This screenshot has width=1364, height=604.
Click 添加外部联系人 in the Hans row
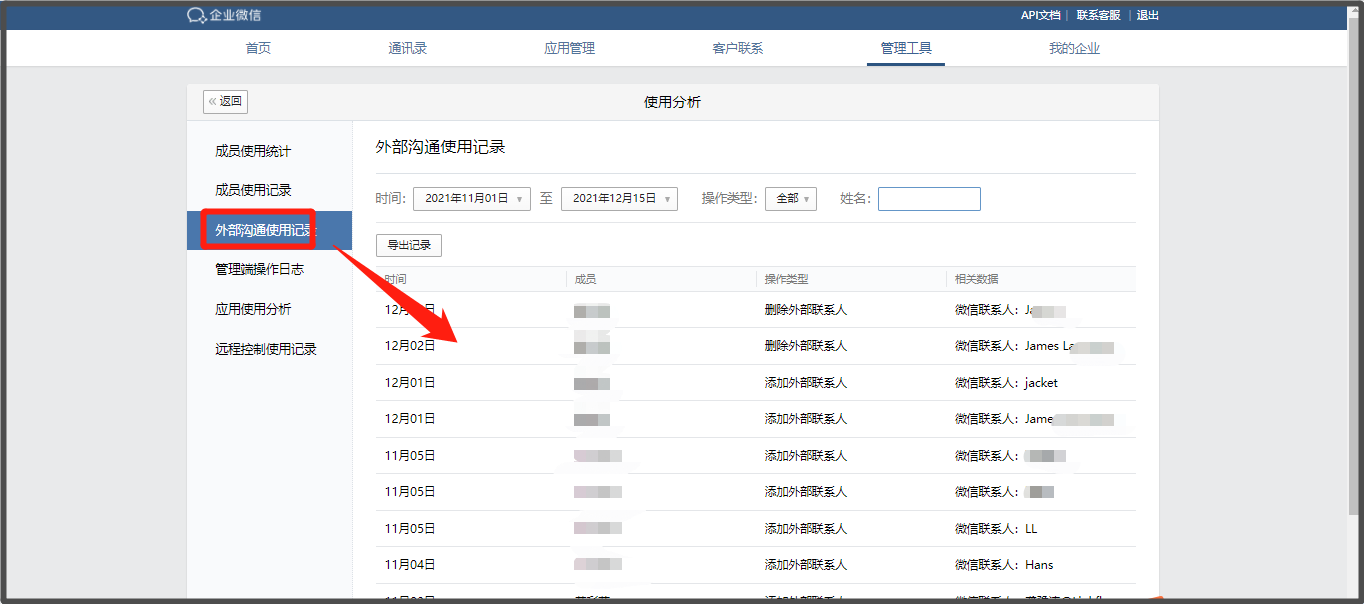click(806, 565)
